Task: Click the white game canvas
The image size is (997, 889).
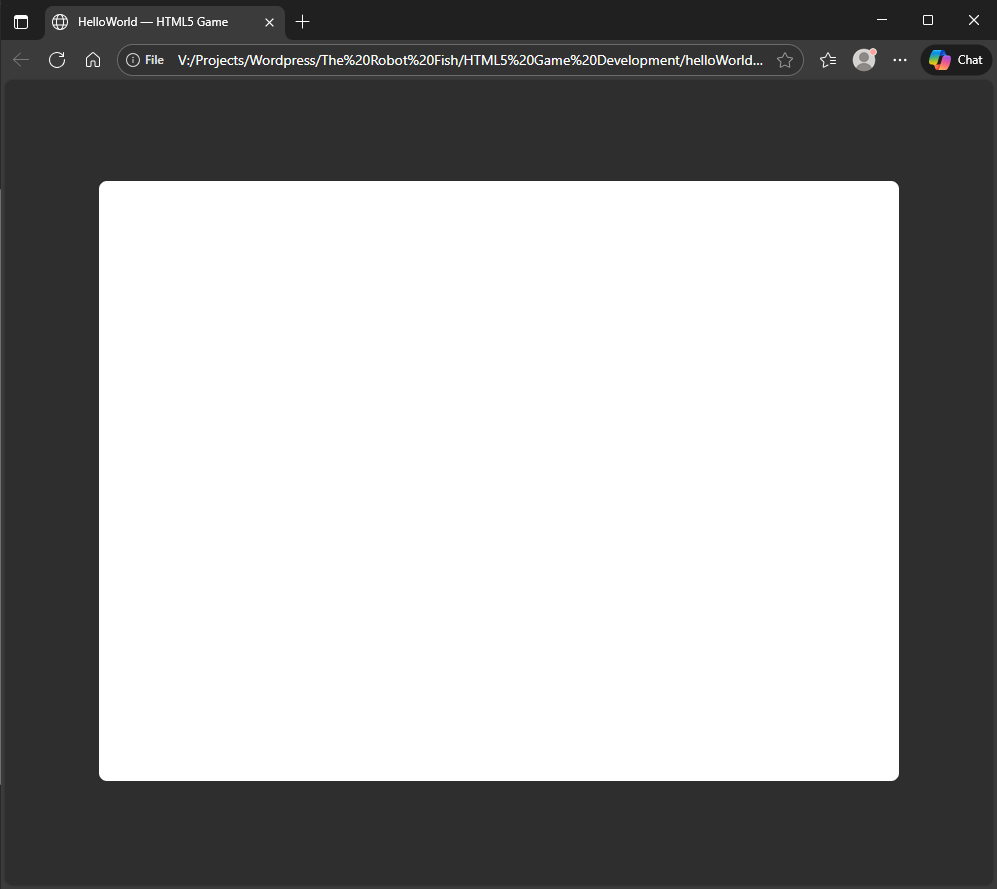Action: point(498,481)
